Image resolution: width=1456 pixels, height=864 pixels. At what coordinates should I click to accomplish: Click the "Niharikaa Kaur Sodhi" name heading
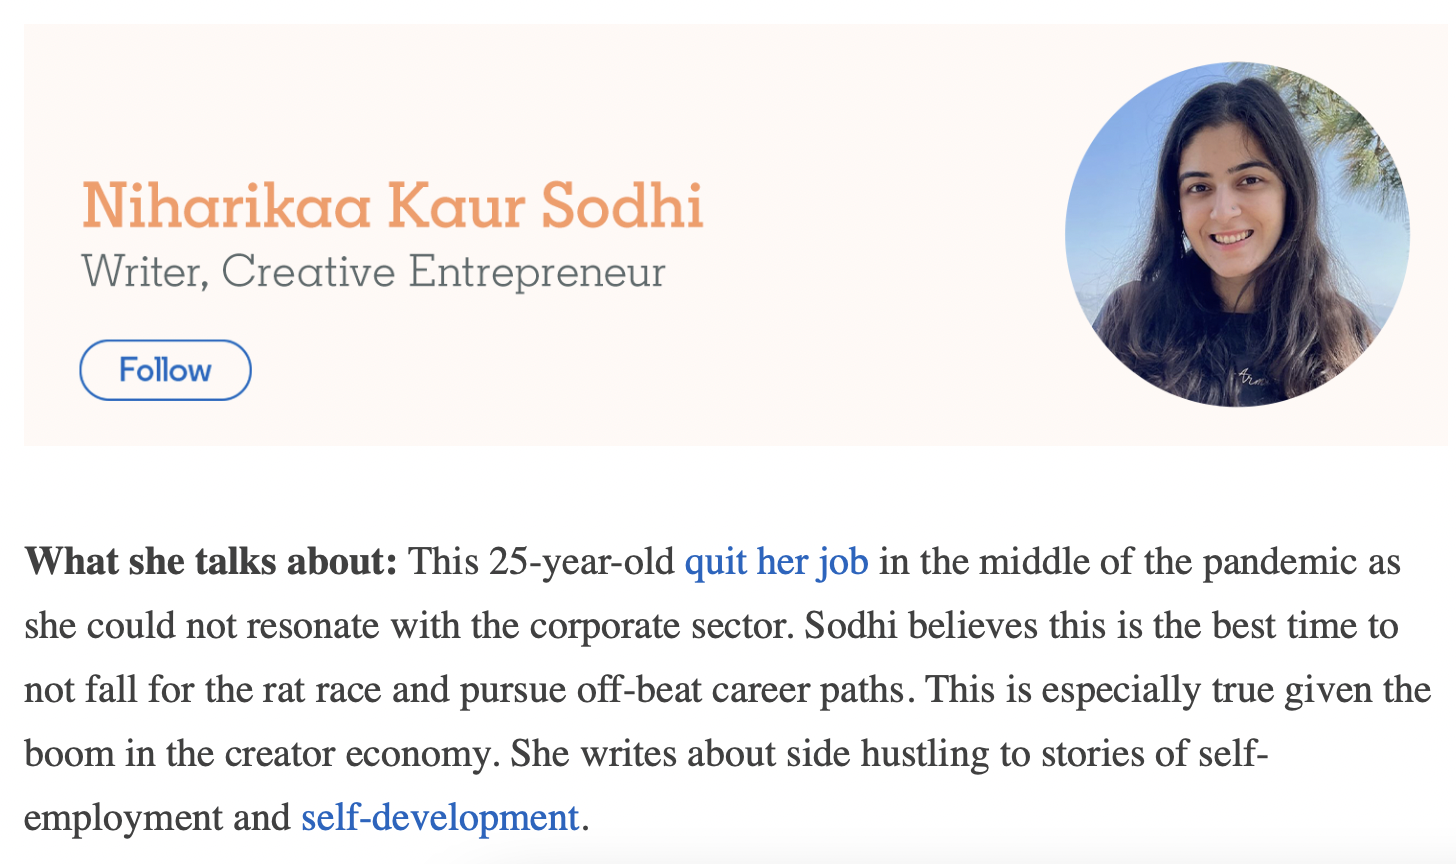point(393,206)
